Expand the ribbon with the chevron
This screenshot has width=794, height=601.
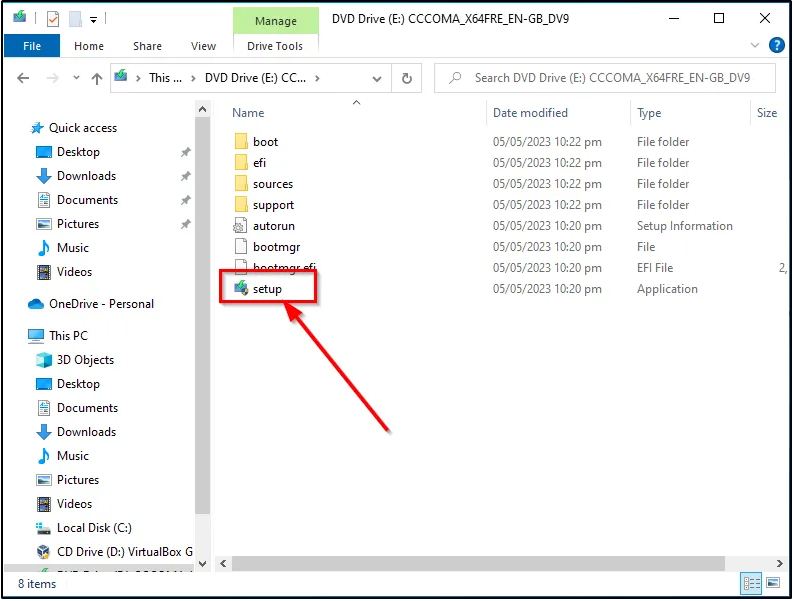point(755,45)
